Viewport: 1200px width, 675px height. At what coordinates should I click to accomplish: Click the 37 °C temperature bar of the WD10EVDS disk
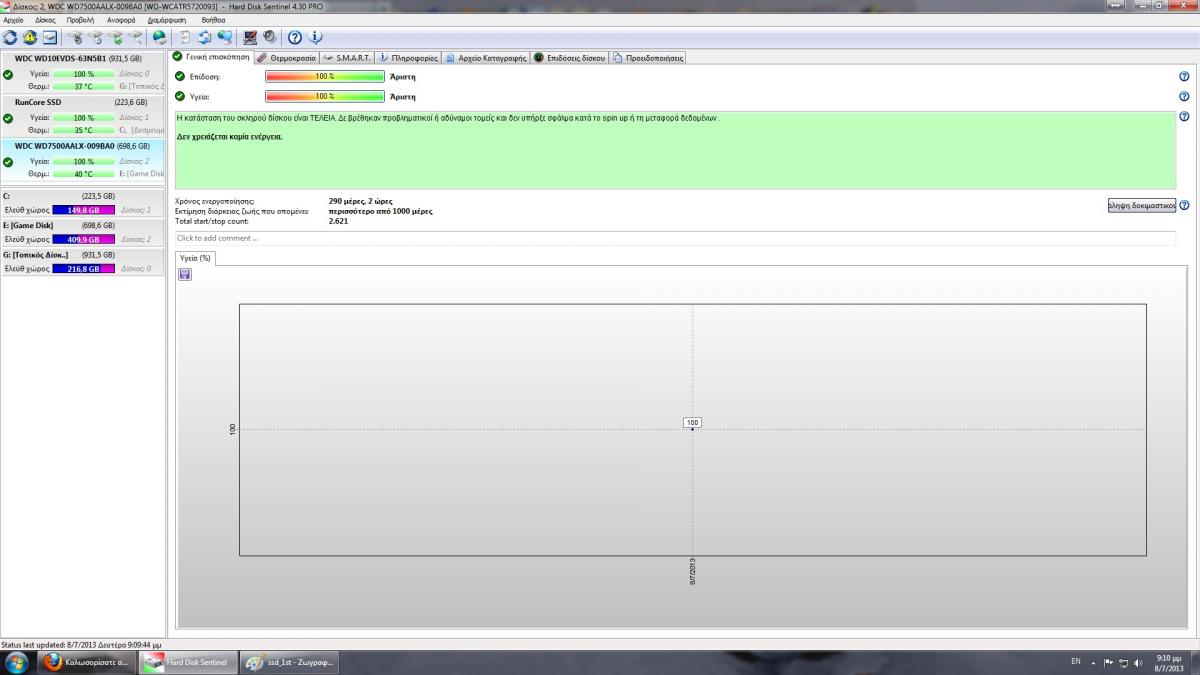(83, 87)
